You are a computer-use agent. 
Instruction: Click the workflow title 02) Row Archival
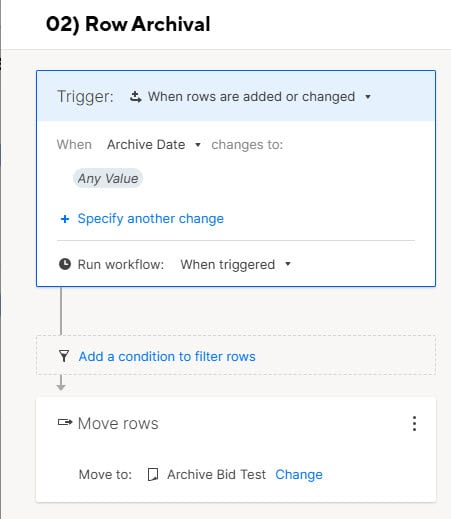[x=128, y=24]
